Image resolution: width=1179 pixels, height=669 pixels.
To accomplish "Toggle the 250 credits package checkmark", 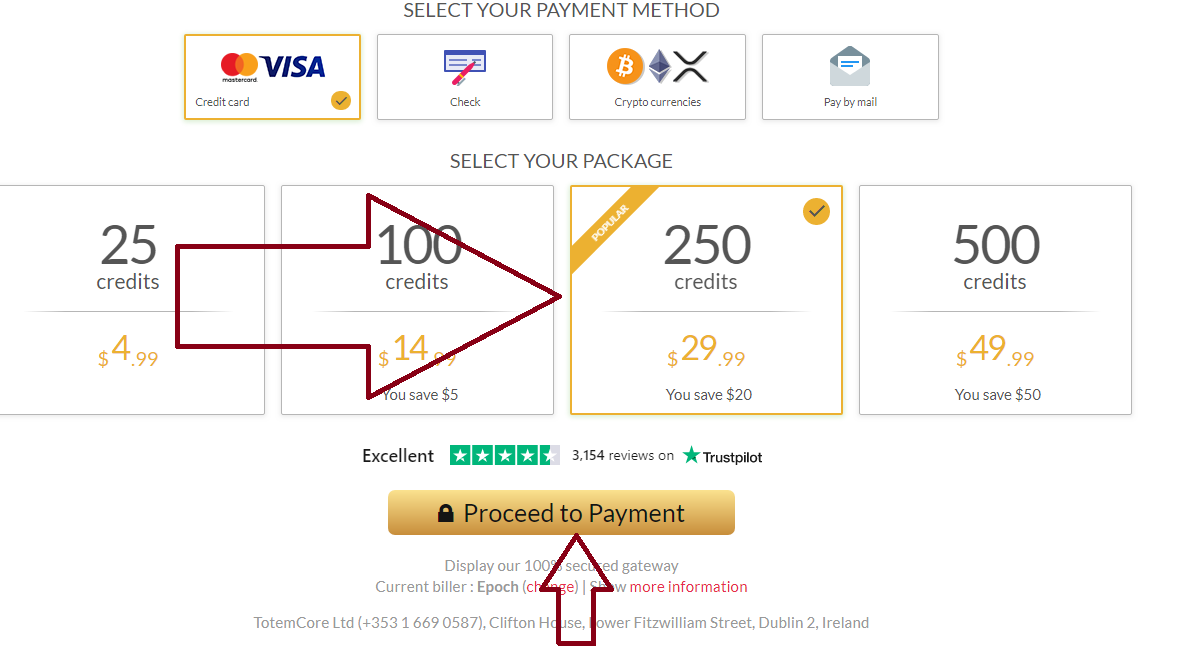I will tap(816, 211).
